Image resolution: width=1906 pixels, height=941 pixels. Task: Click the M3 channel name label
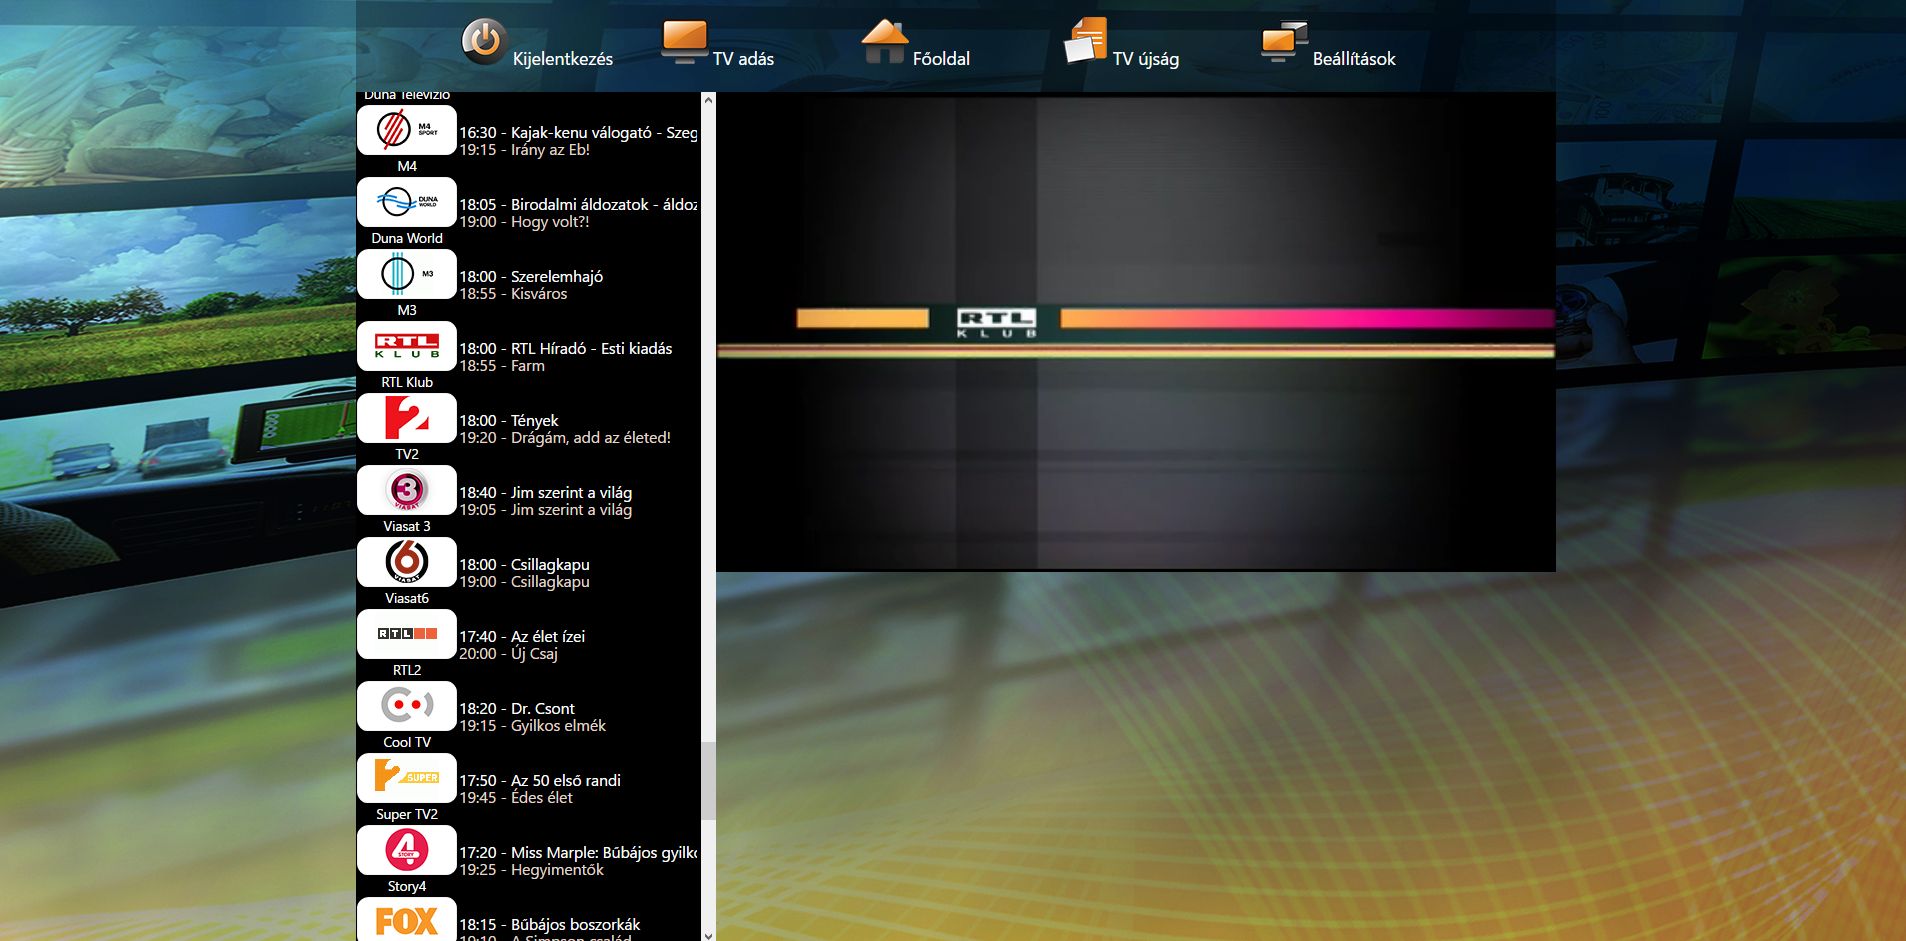coord(407,310)
